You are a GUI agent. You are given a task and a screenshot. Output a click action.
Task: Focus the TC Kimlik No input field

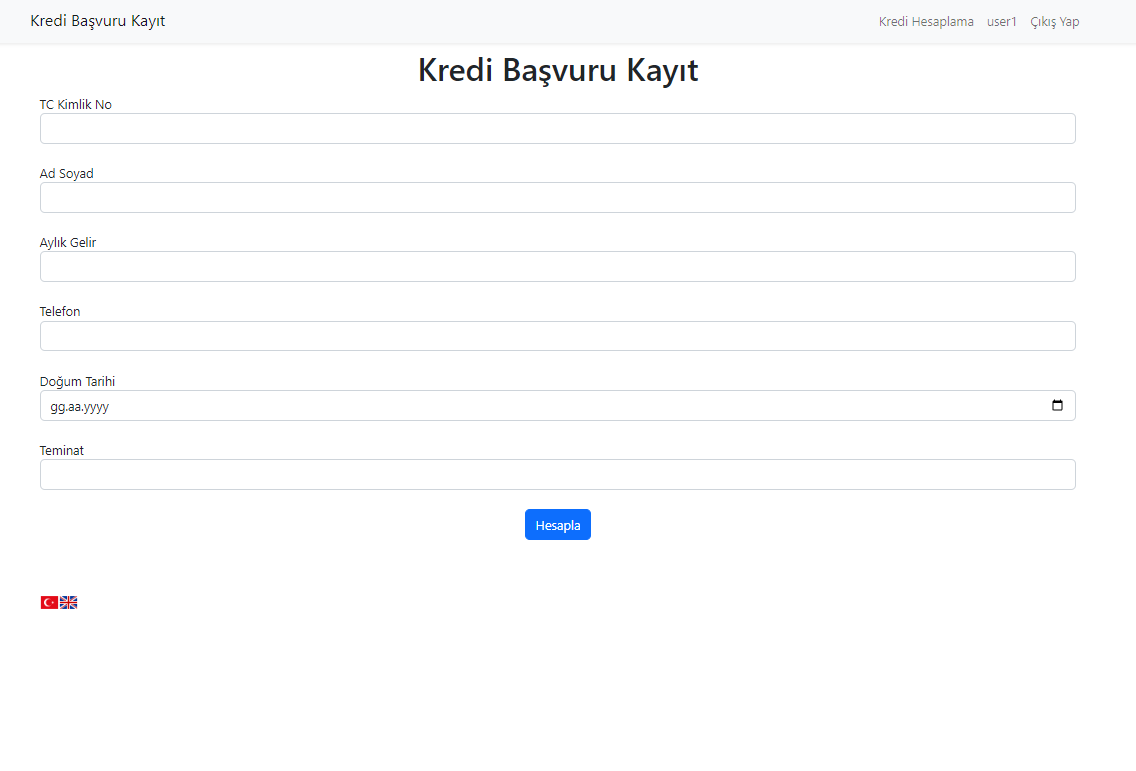click(558, 128)
